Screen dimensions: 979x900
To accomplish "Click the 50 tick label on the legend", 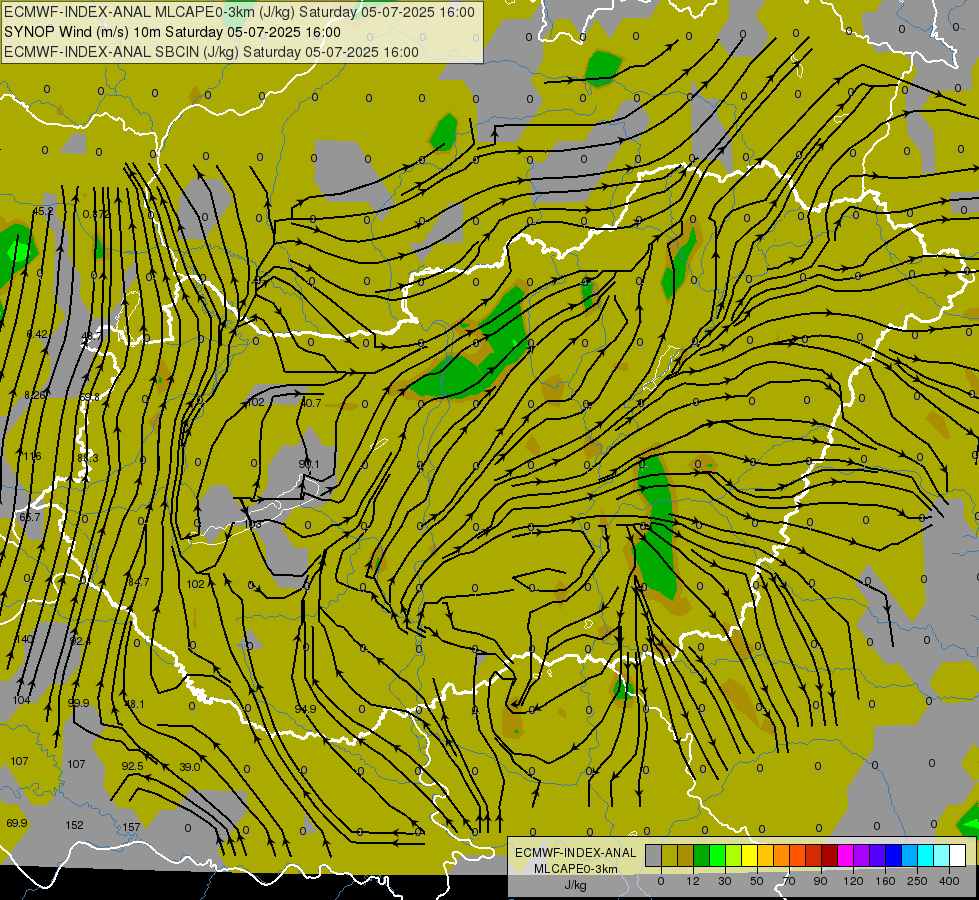I will click(757, 881).
